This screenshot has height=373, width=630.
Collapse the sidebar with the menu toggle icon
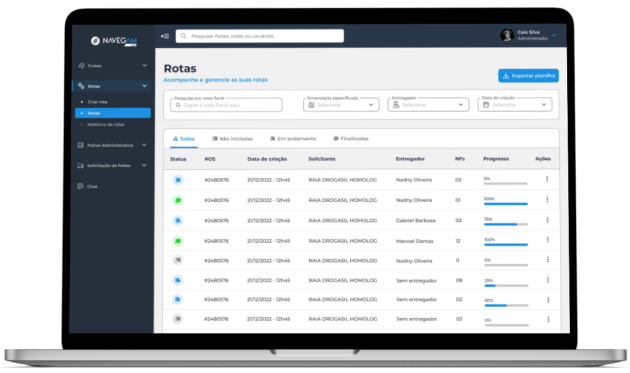165,36
